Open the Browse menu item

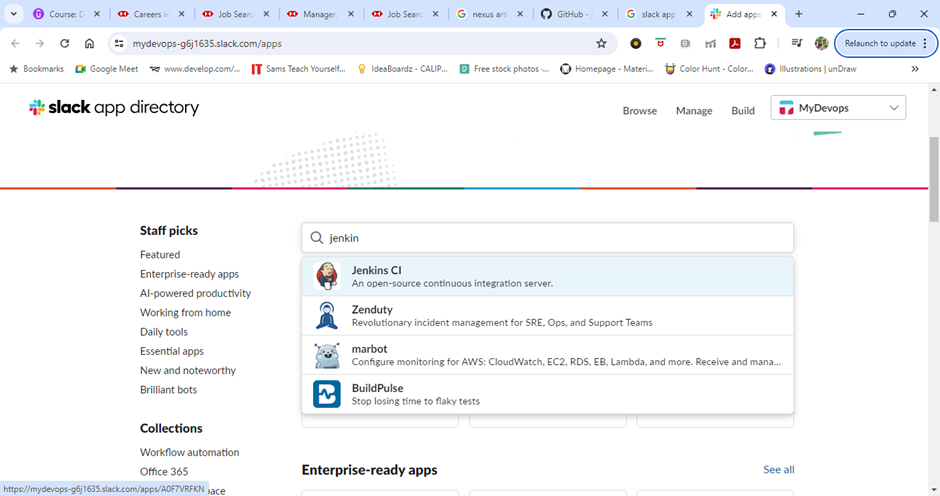click(640, 110)
